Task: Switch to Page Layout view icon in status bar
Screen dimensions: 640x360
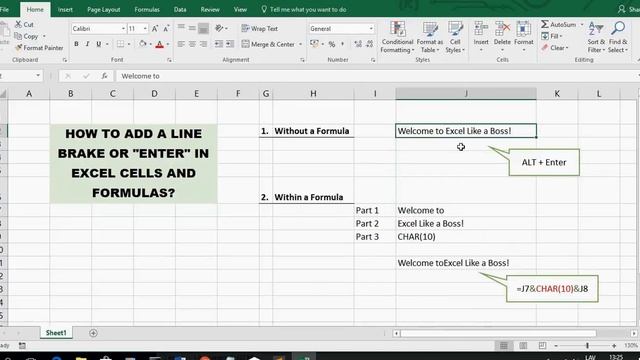Action: click(x=523, y=346)
